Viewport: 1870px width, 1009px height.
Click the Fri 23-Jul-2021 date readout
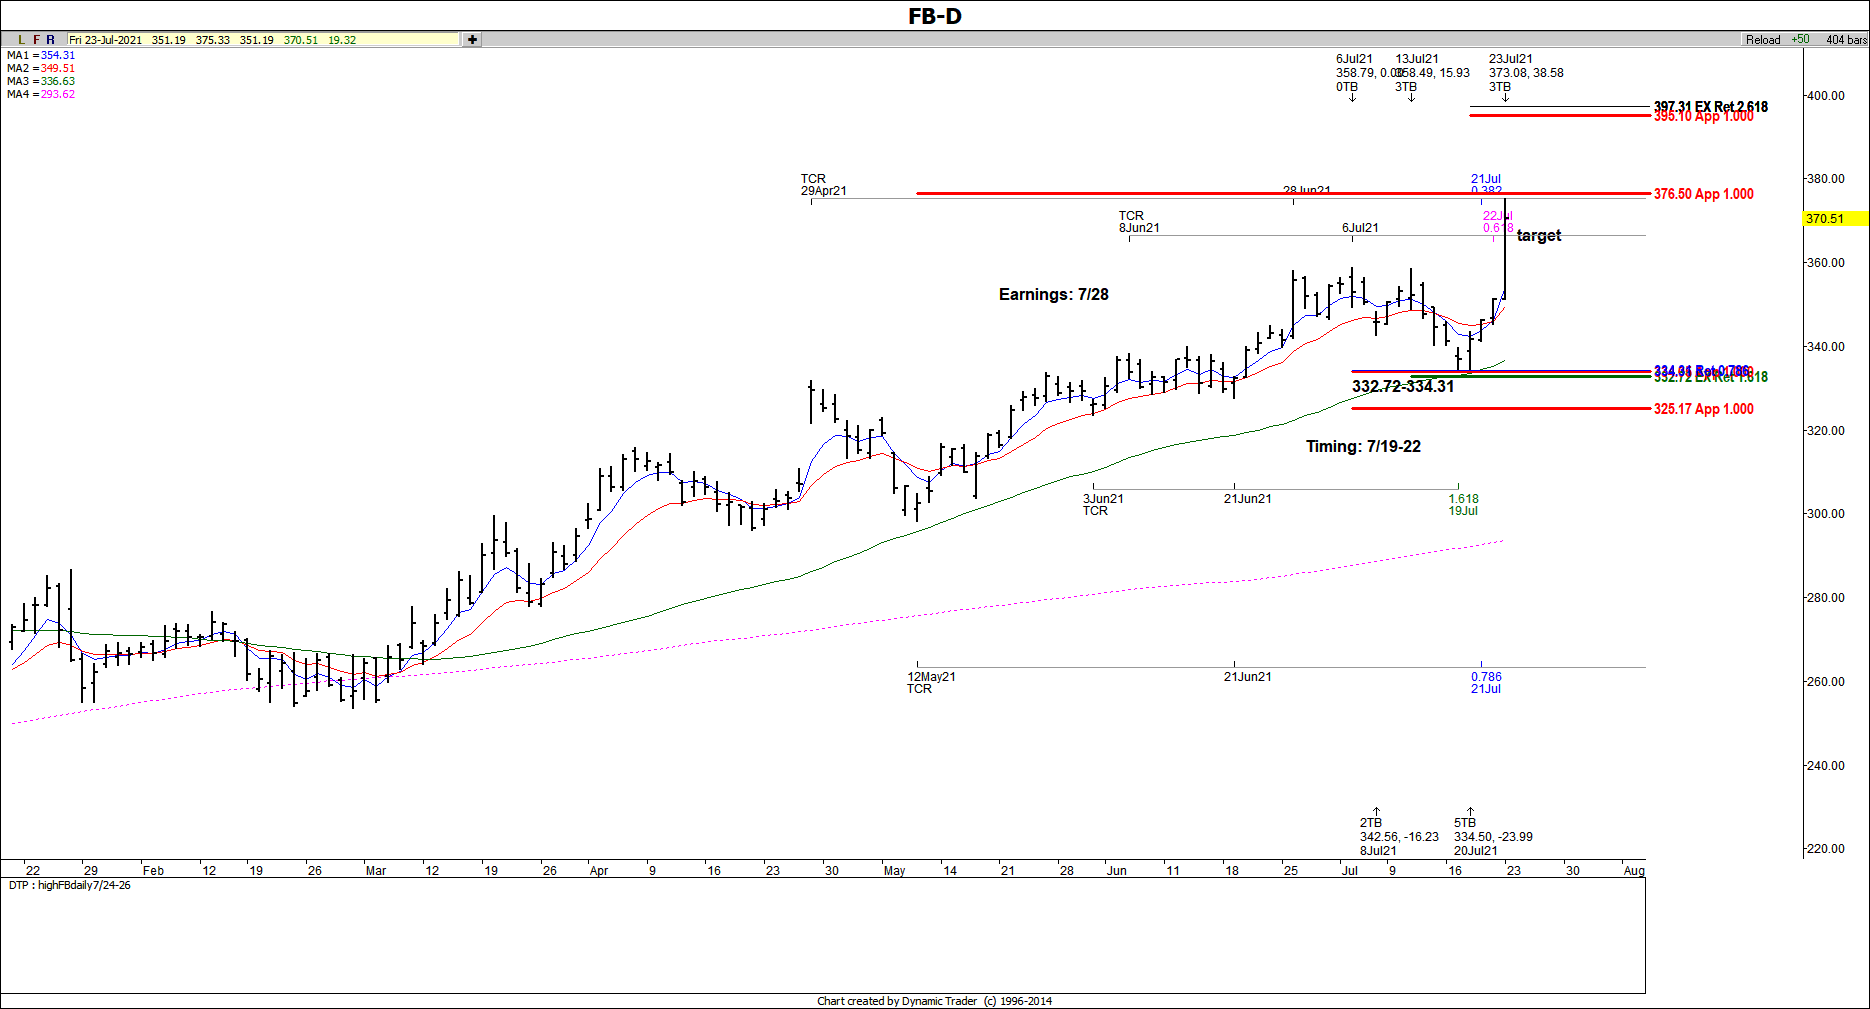106,40
